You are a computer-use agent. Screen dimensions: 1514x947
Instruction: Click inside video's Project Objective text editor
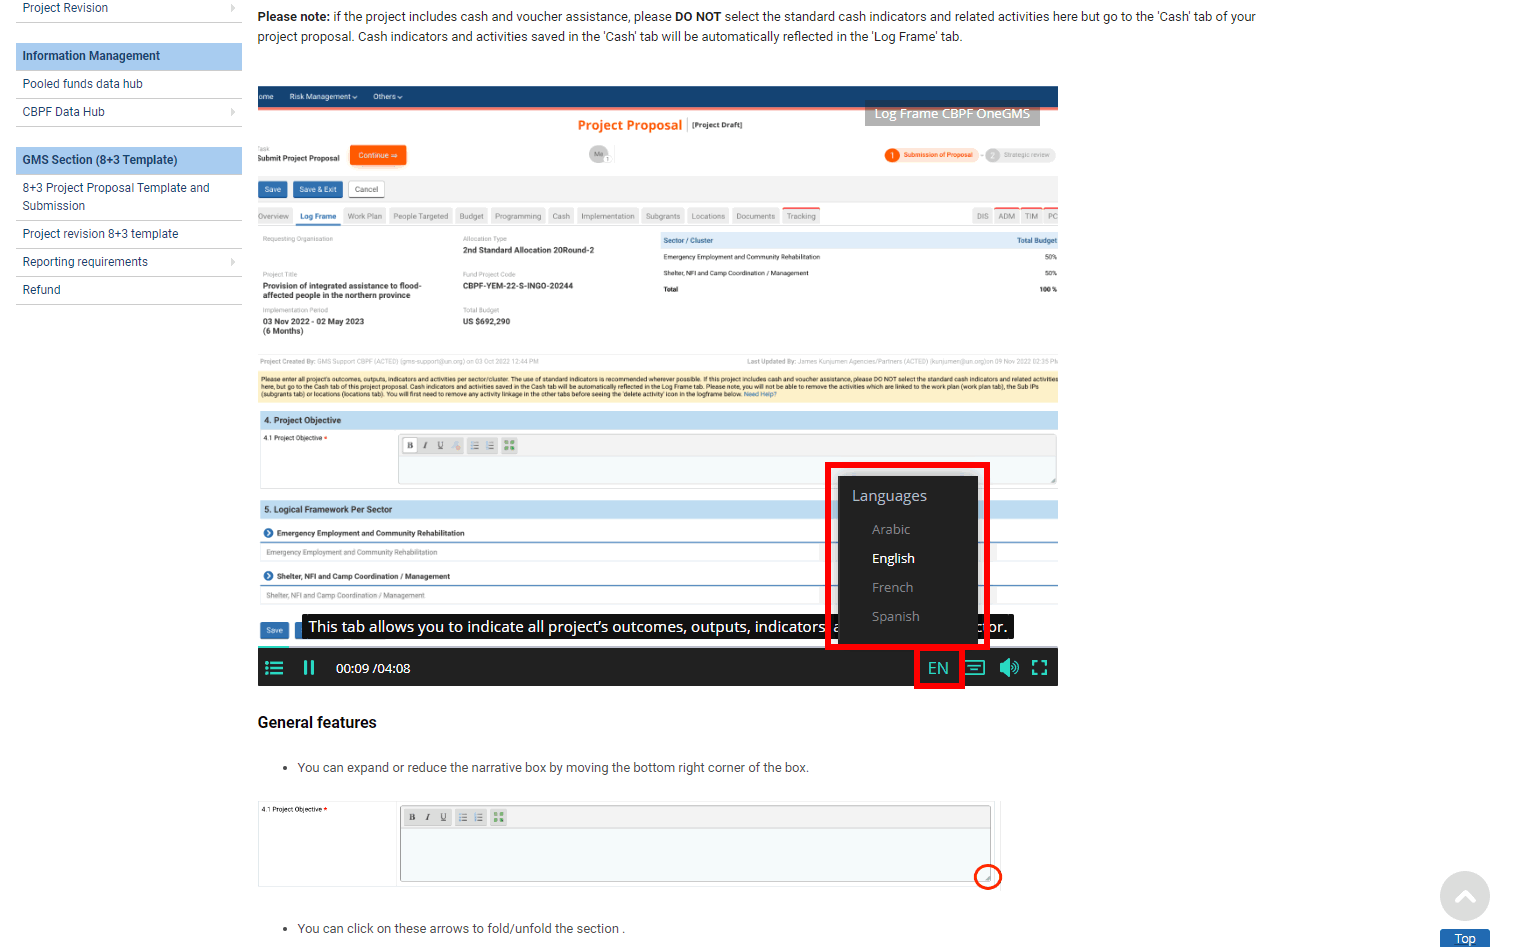(x=727, y=469)
